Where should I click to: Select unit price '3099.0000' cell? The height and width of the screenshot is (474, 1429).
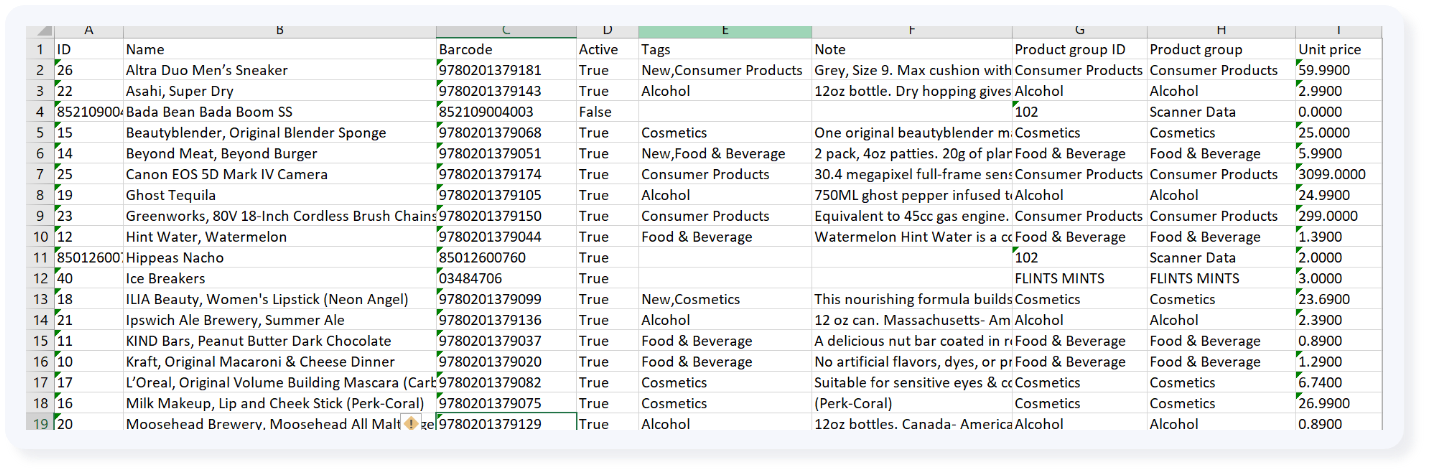pyautogui.click(x=1339, y=174)
